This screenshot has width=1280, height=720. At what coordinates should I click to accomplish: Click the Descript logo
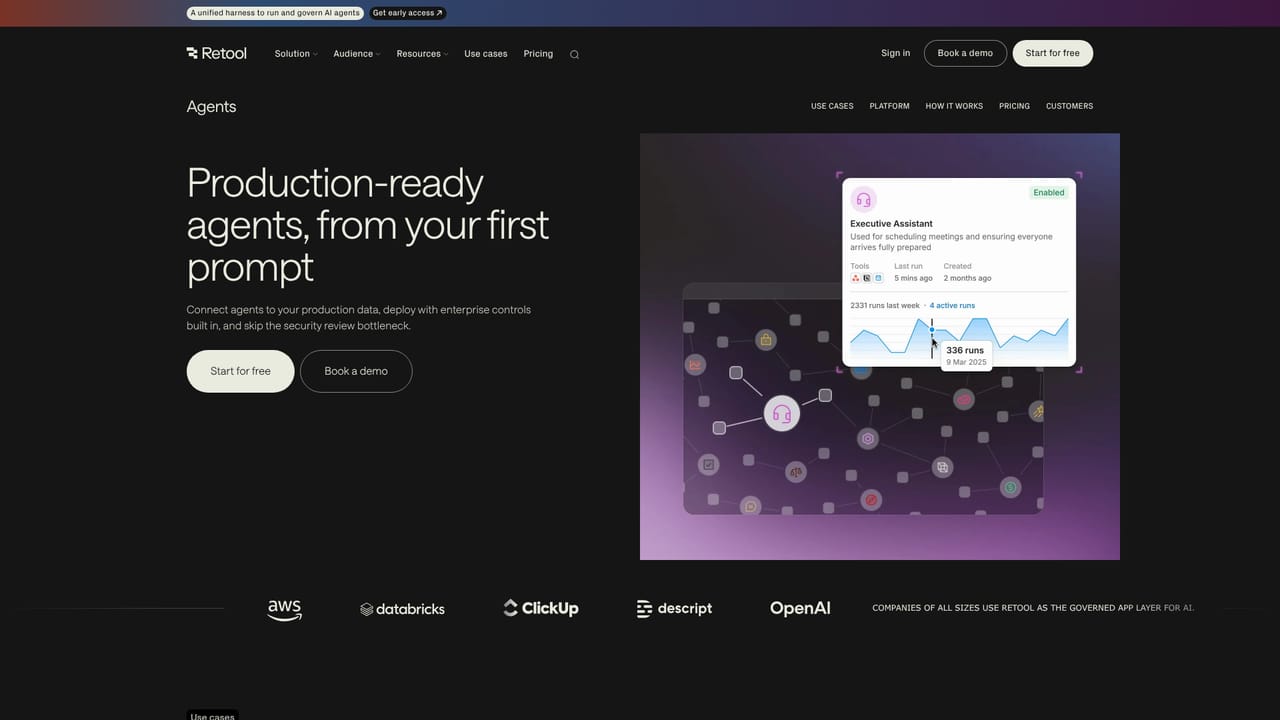tap(674, 608)
